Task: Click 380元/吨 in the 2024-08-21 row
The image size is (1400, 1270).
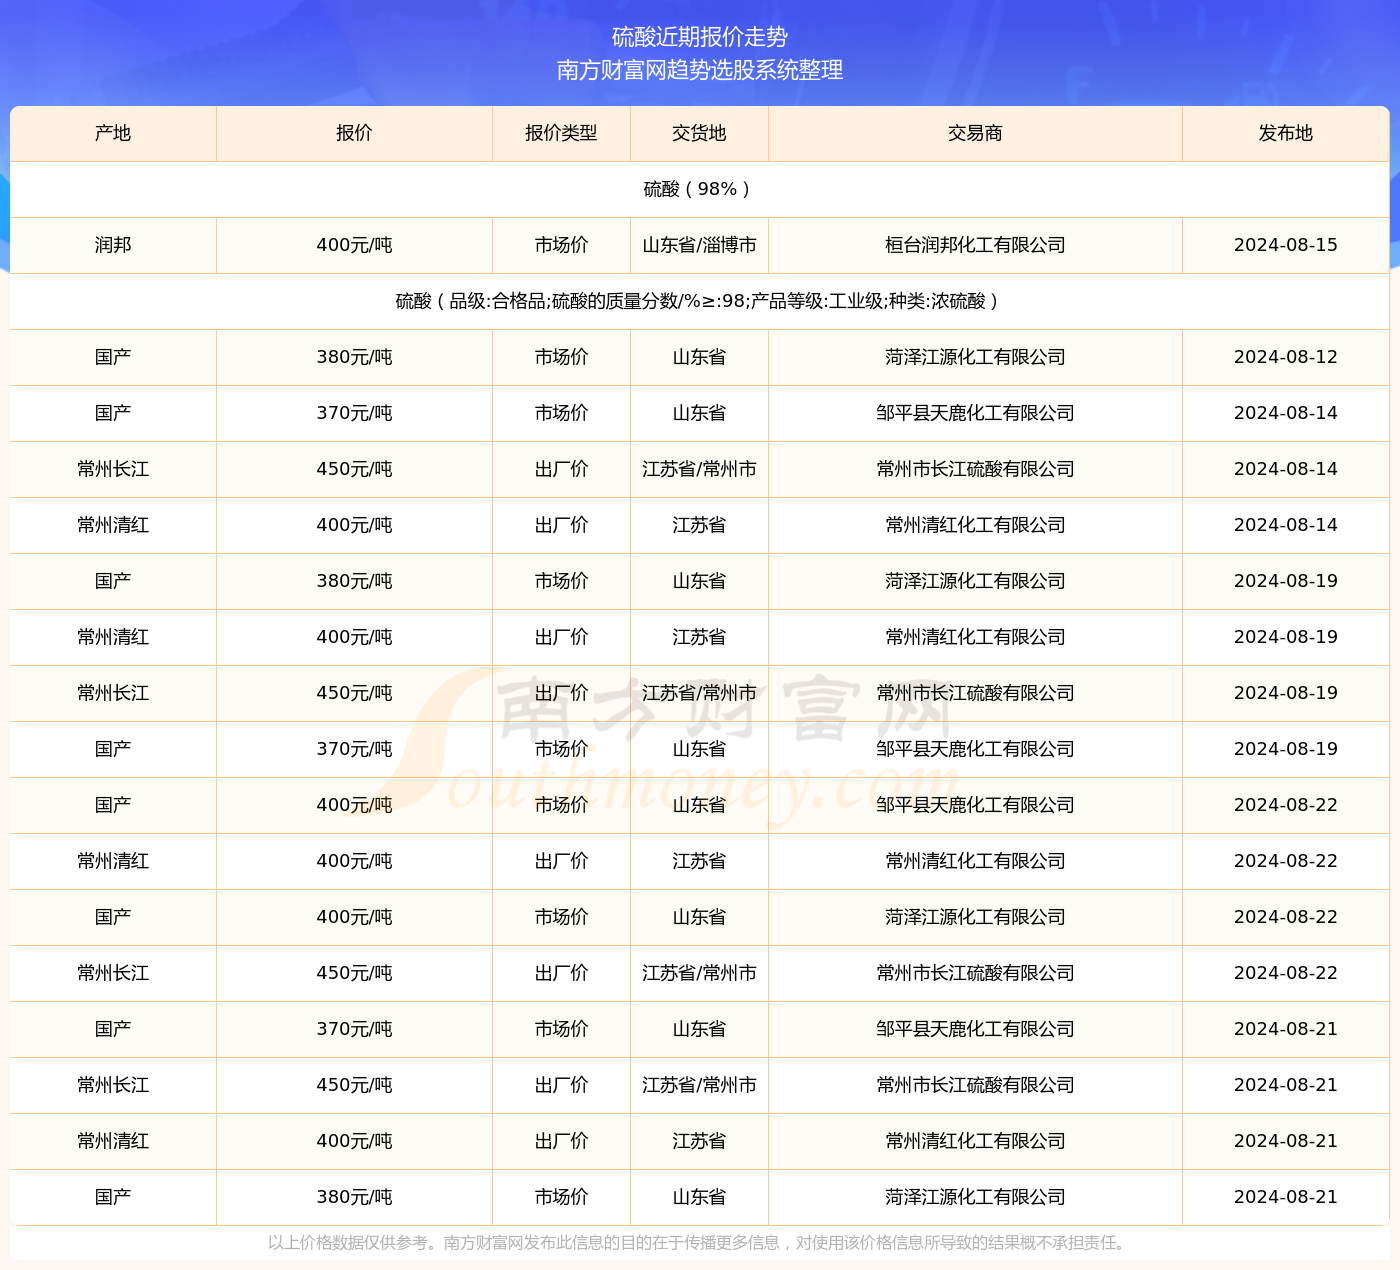Action: [x=354, y=1197]
